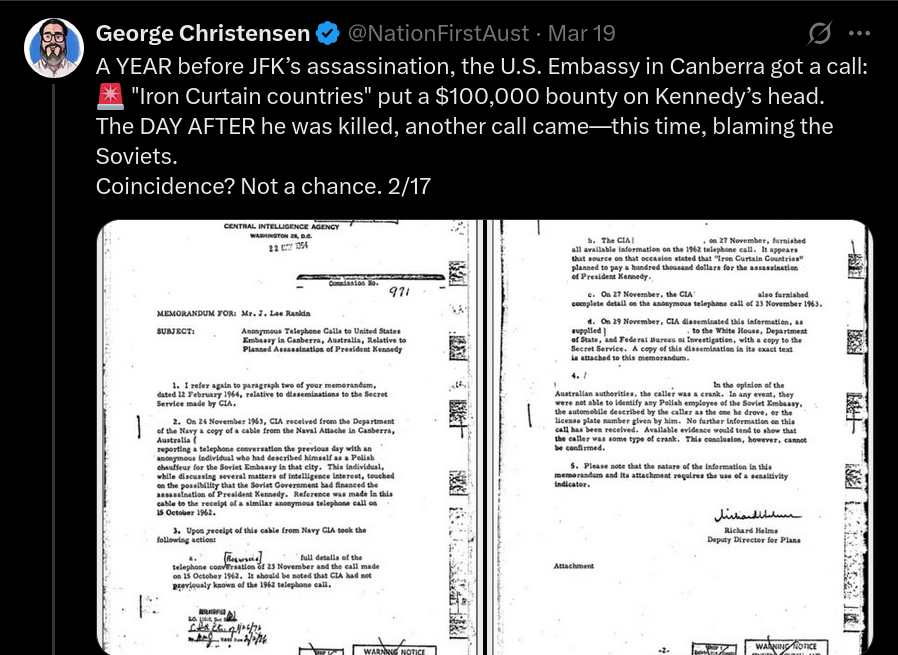Click the Attachment label on the right page
The image size is (898, 655).
pos(573,566)
